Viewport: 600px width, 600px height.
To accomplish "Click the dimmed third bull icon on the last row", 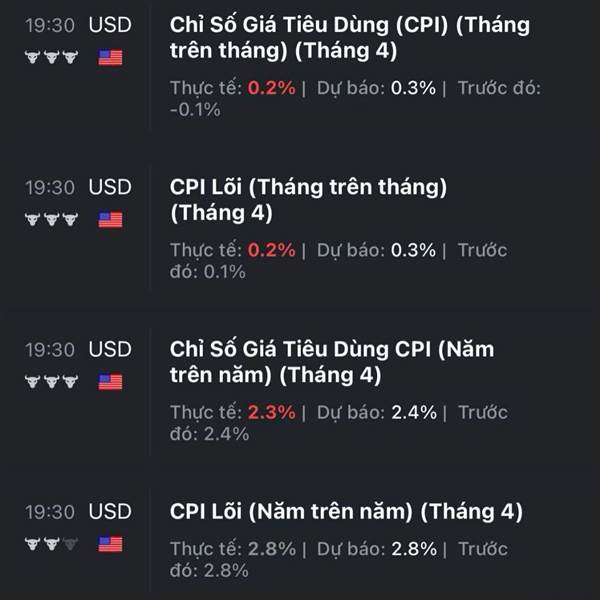I will [70, 544].
